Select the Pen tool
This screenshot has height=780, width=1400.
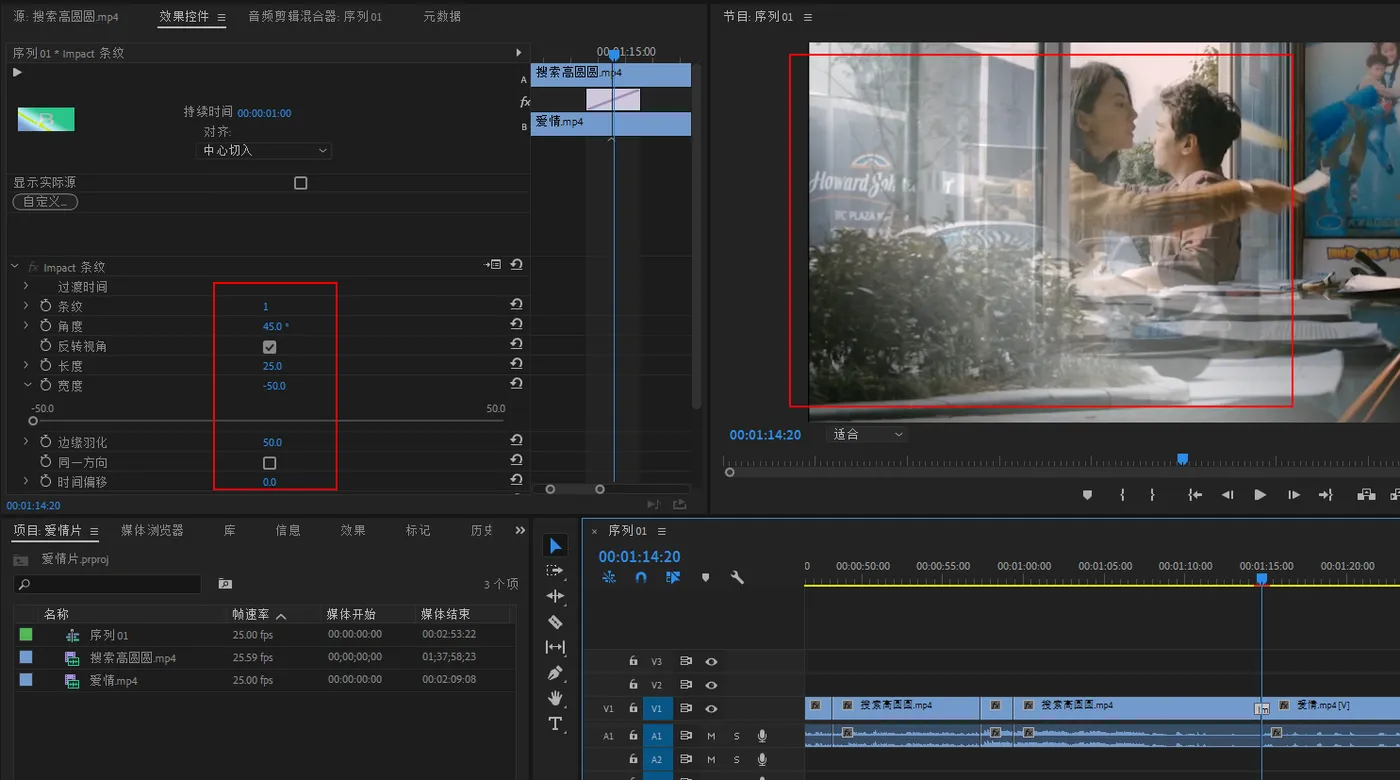coord(556,673)
